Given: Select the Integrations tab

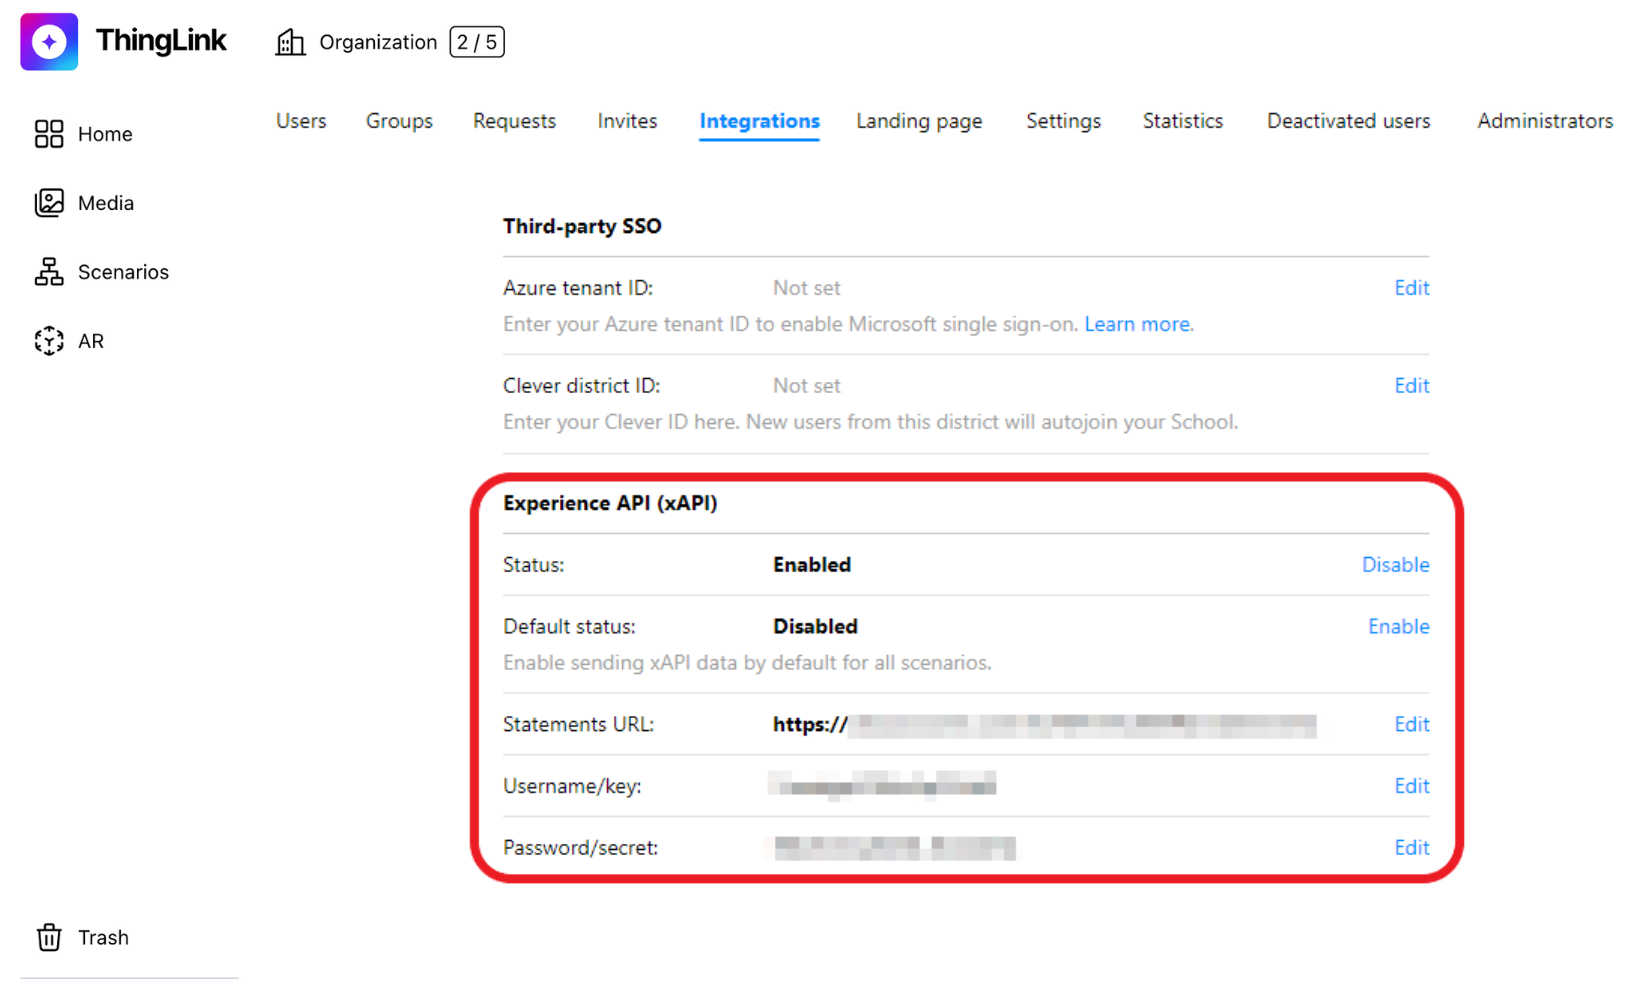Looking at the screenshot, I should pos(759,121).
